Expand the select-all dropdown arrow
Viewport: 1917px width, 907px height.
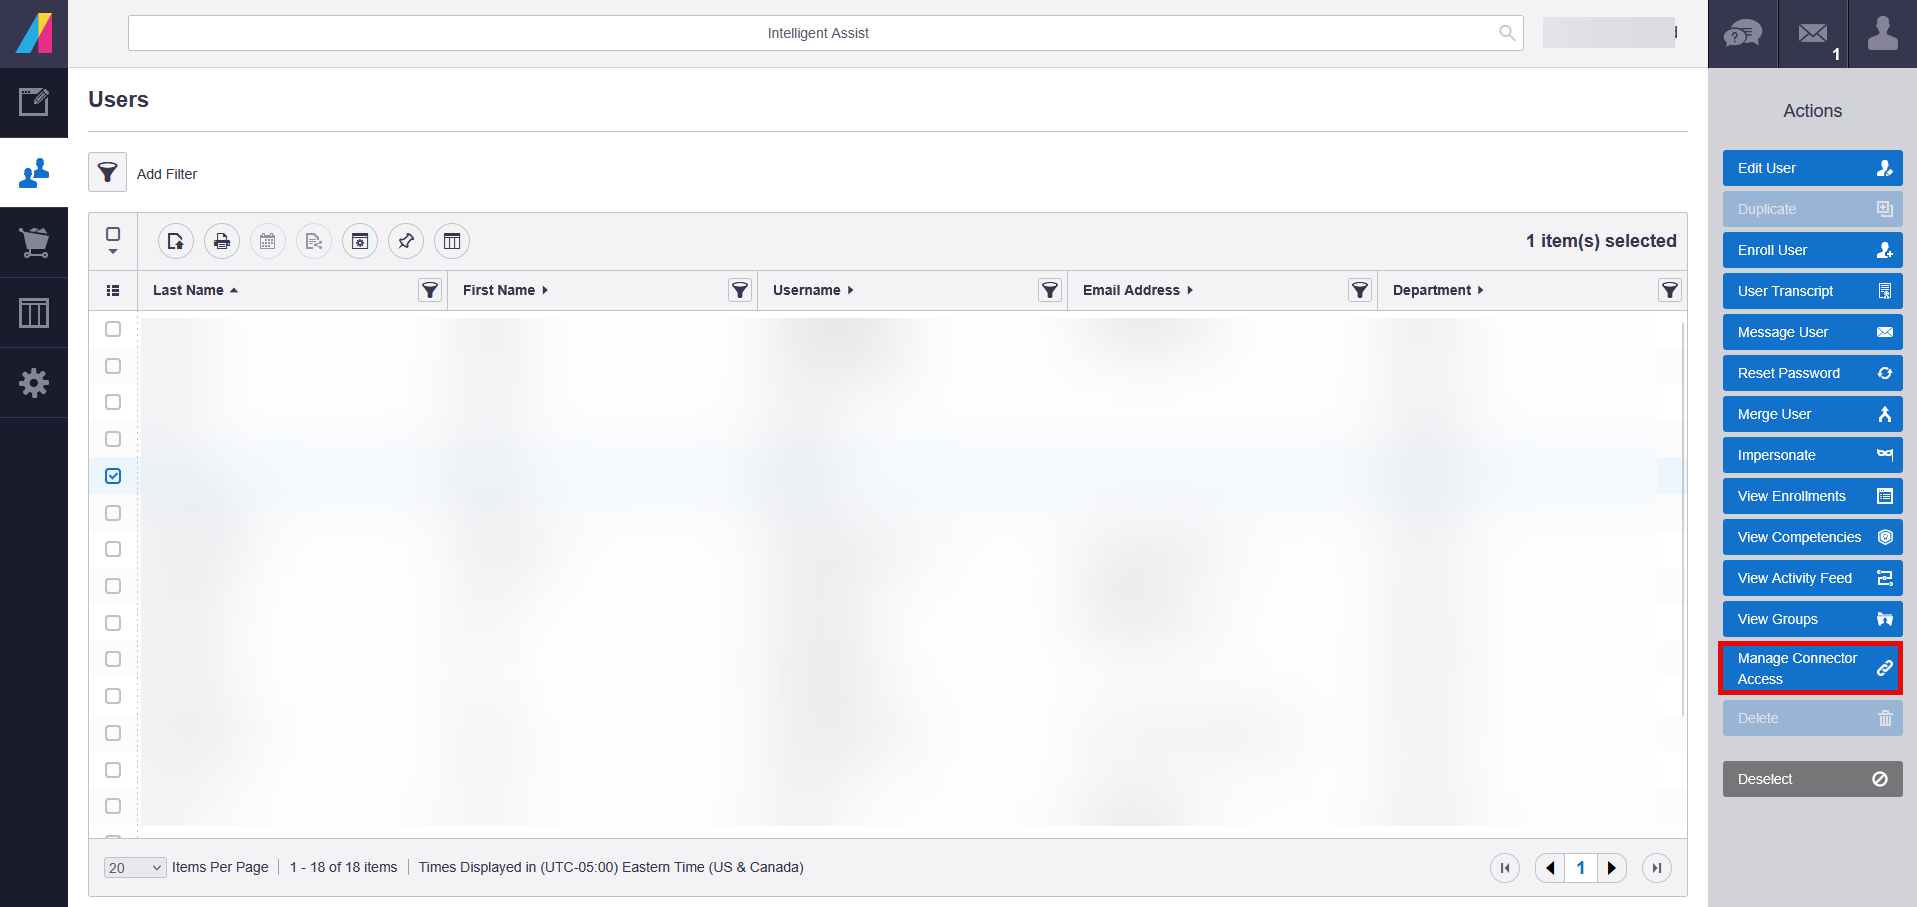pyautogui.click(x=113, y=252)
